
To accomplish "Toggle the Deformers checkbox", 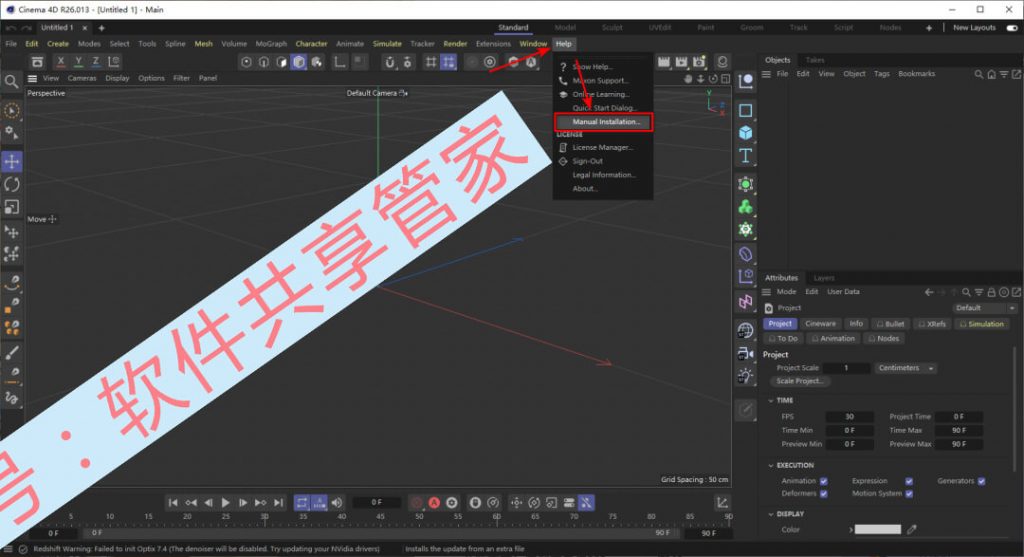I will click(x=824, y=494).
